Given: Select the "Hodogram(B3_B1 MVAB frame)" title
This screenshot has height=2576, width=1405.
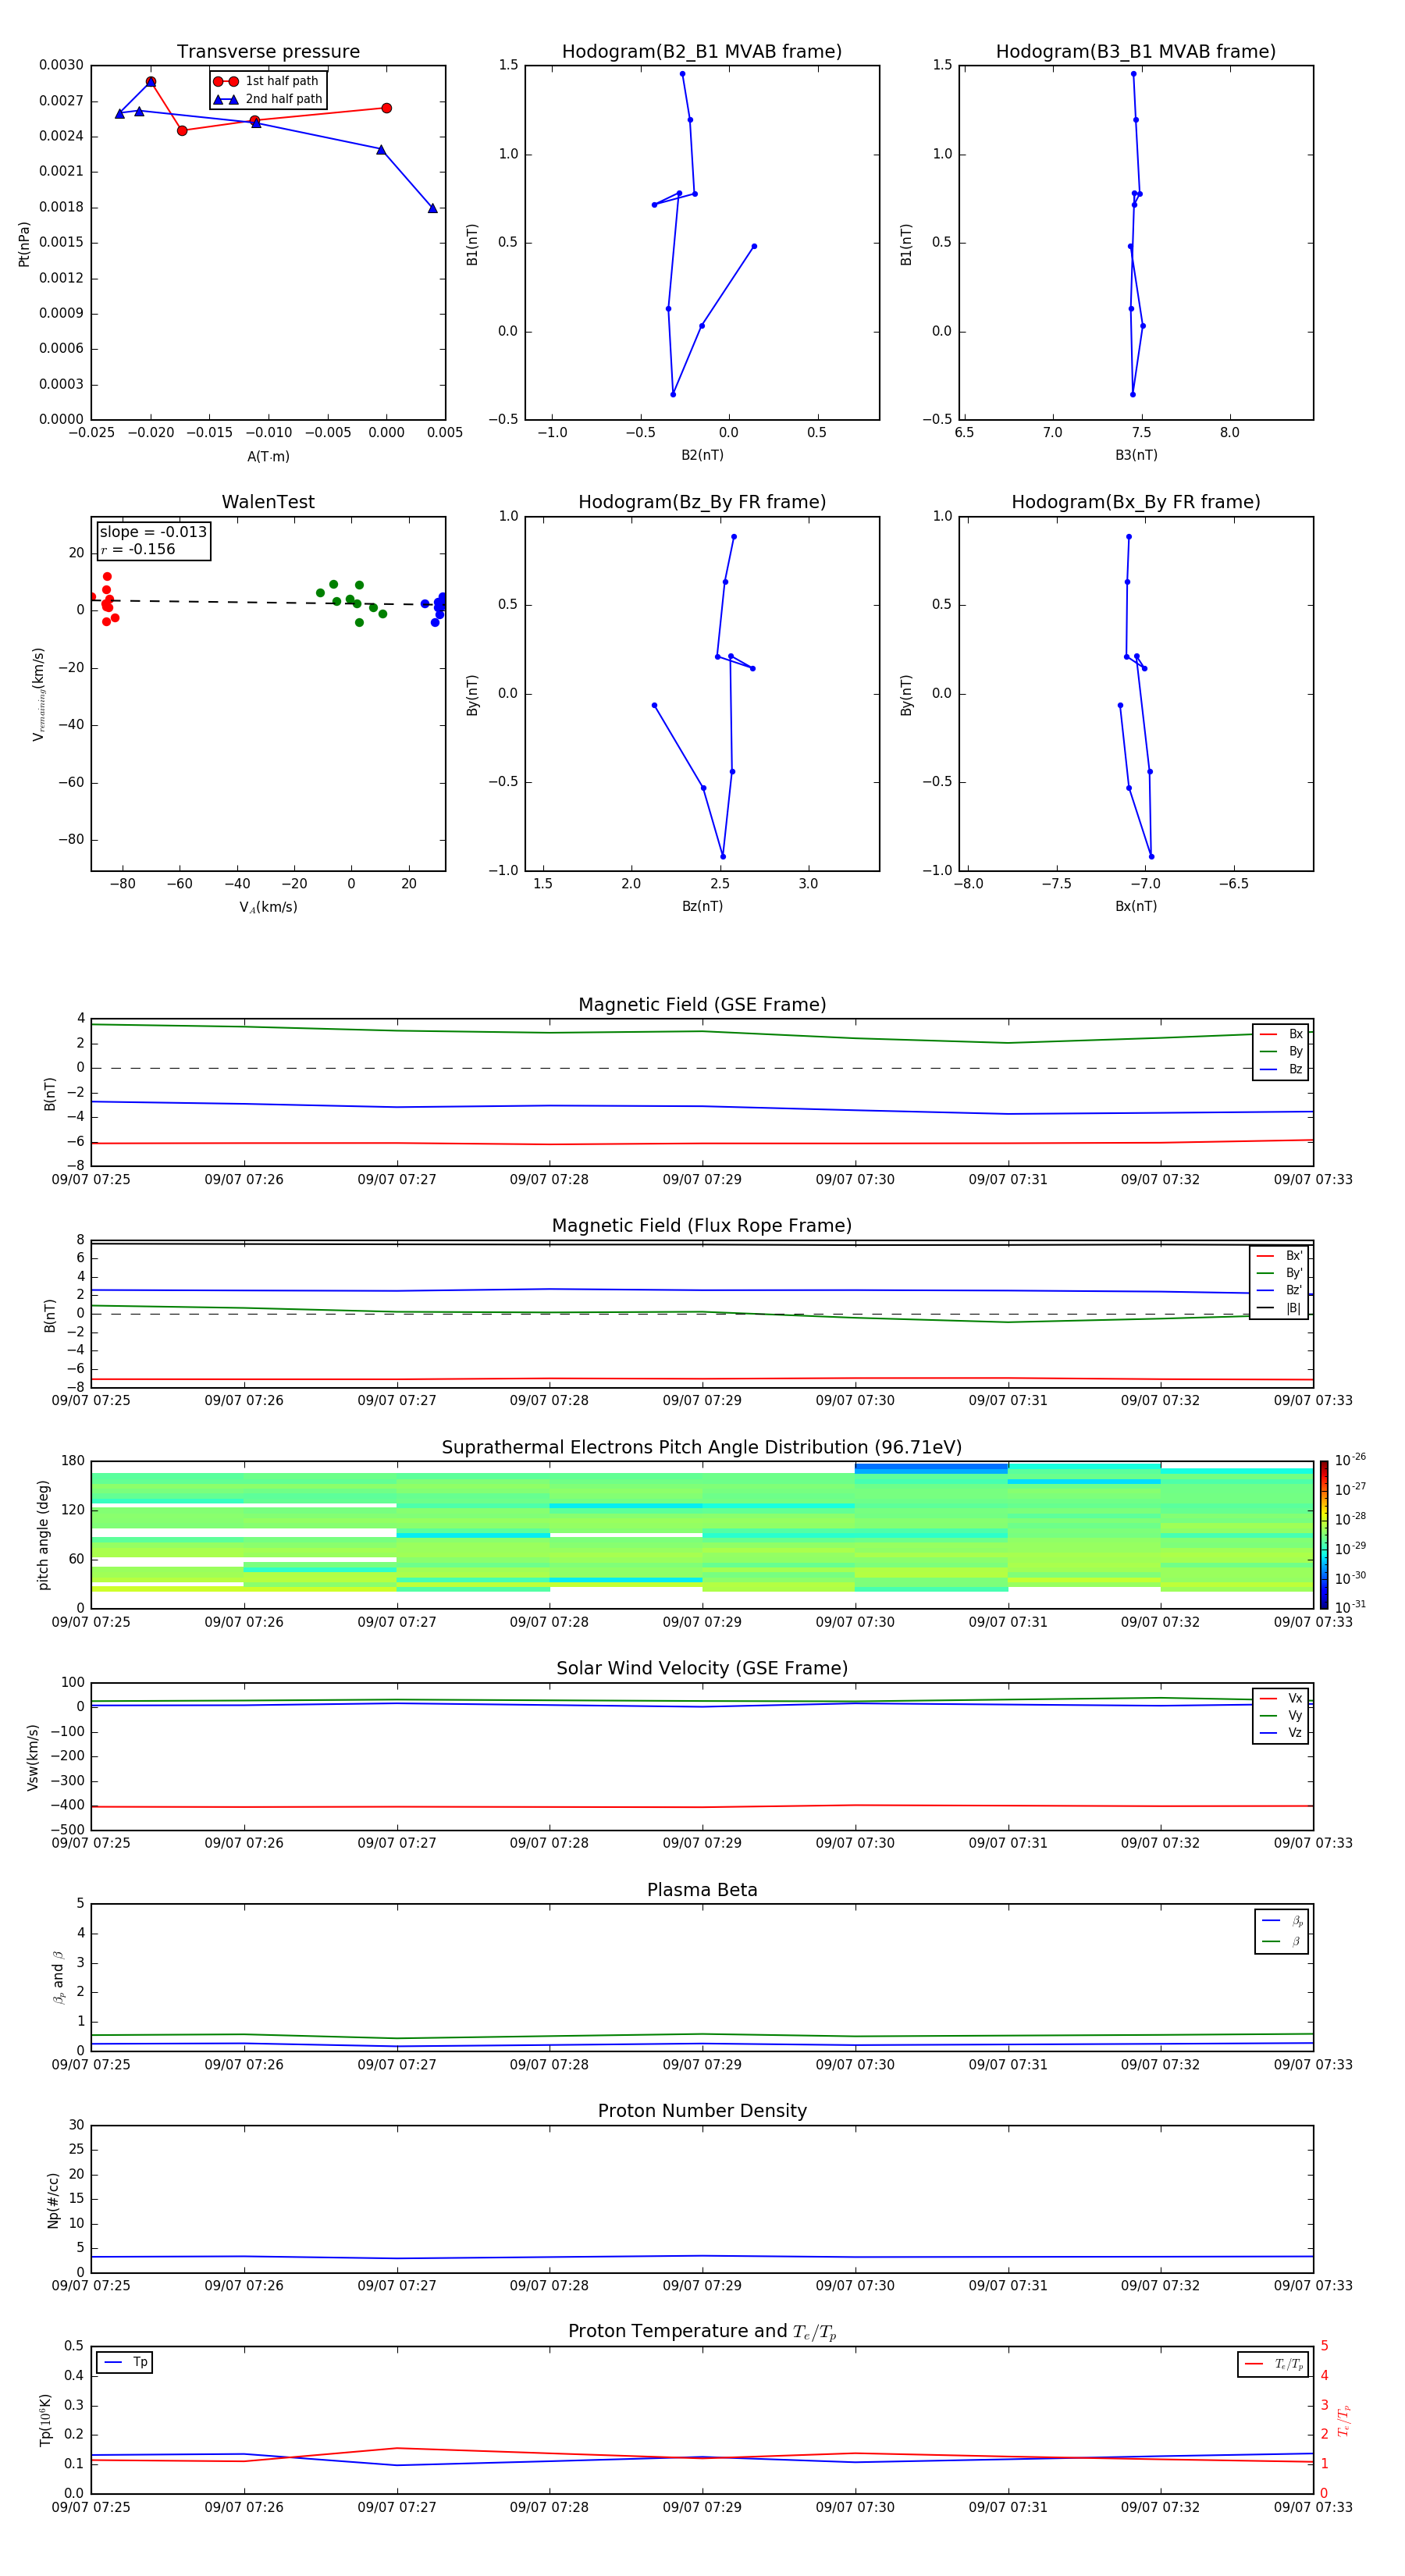Looking at the screenshot, I should tap(1136, 51).
